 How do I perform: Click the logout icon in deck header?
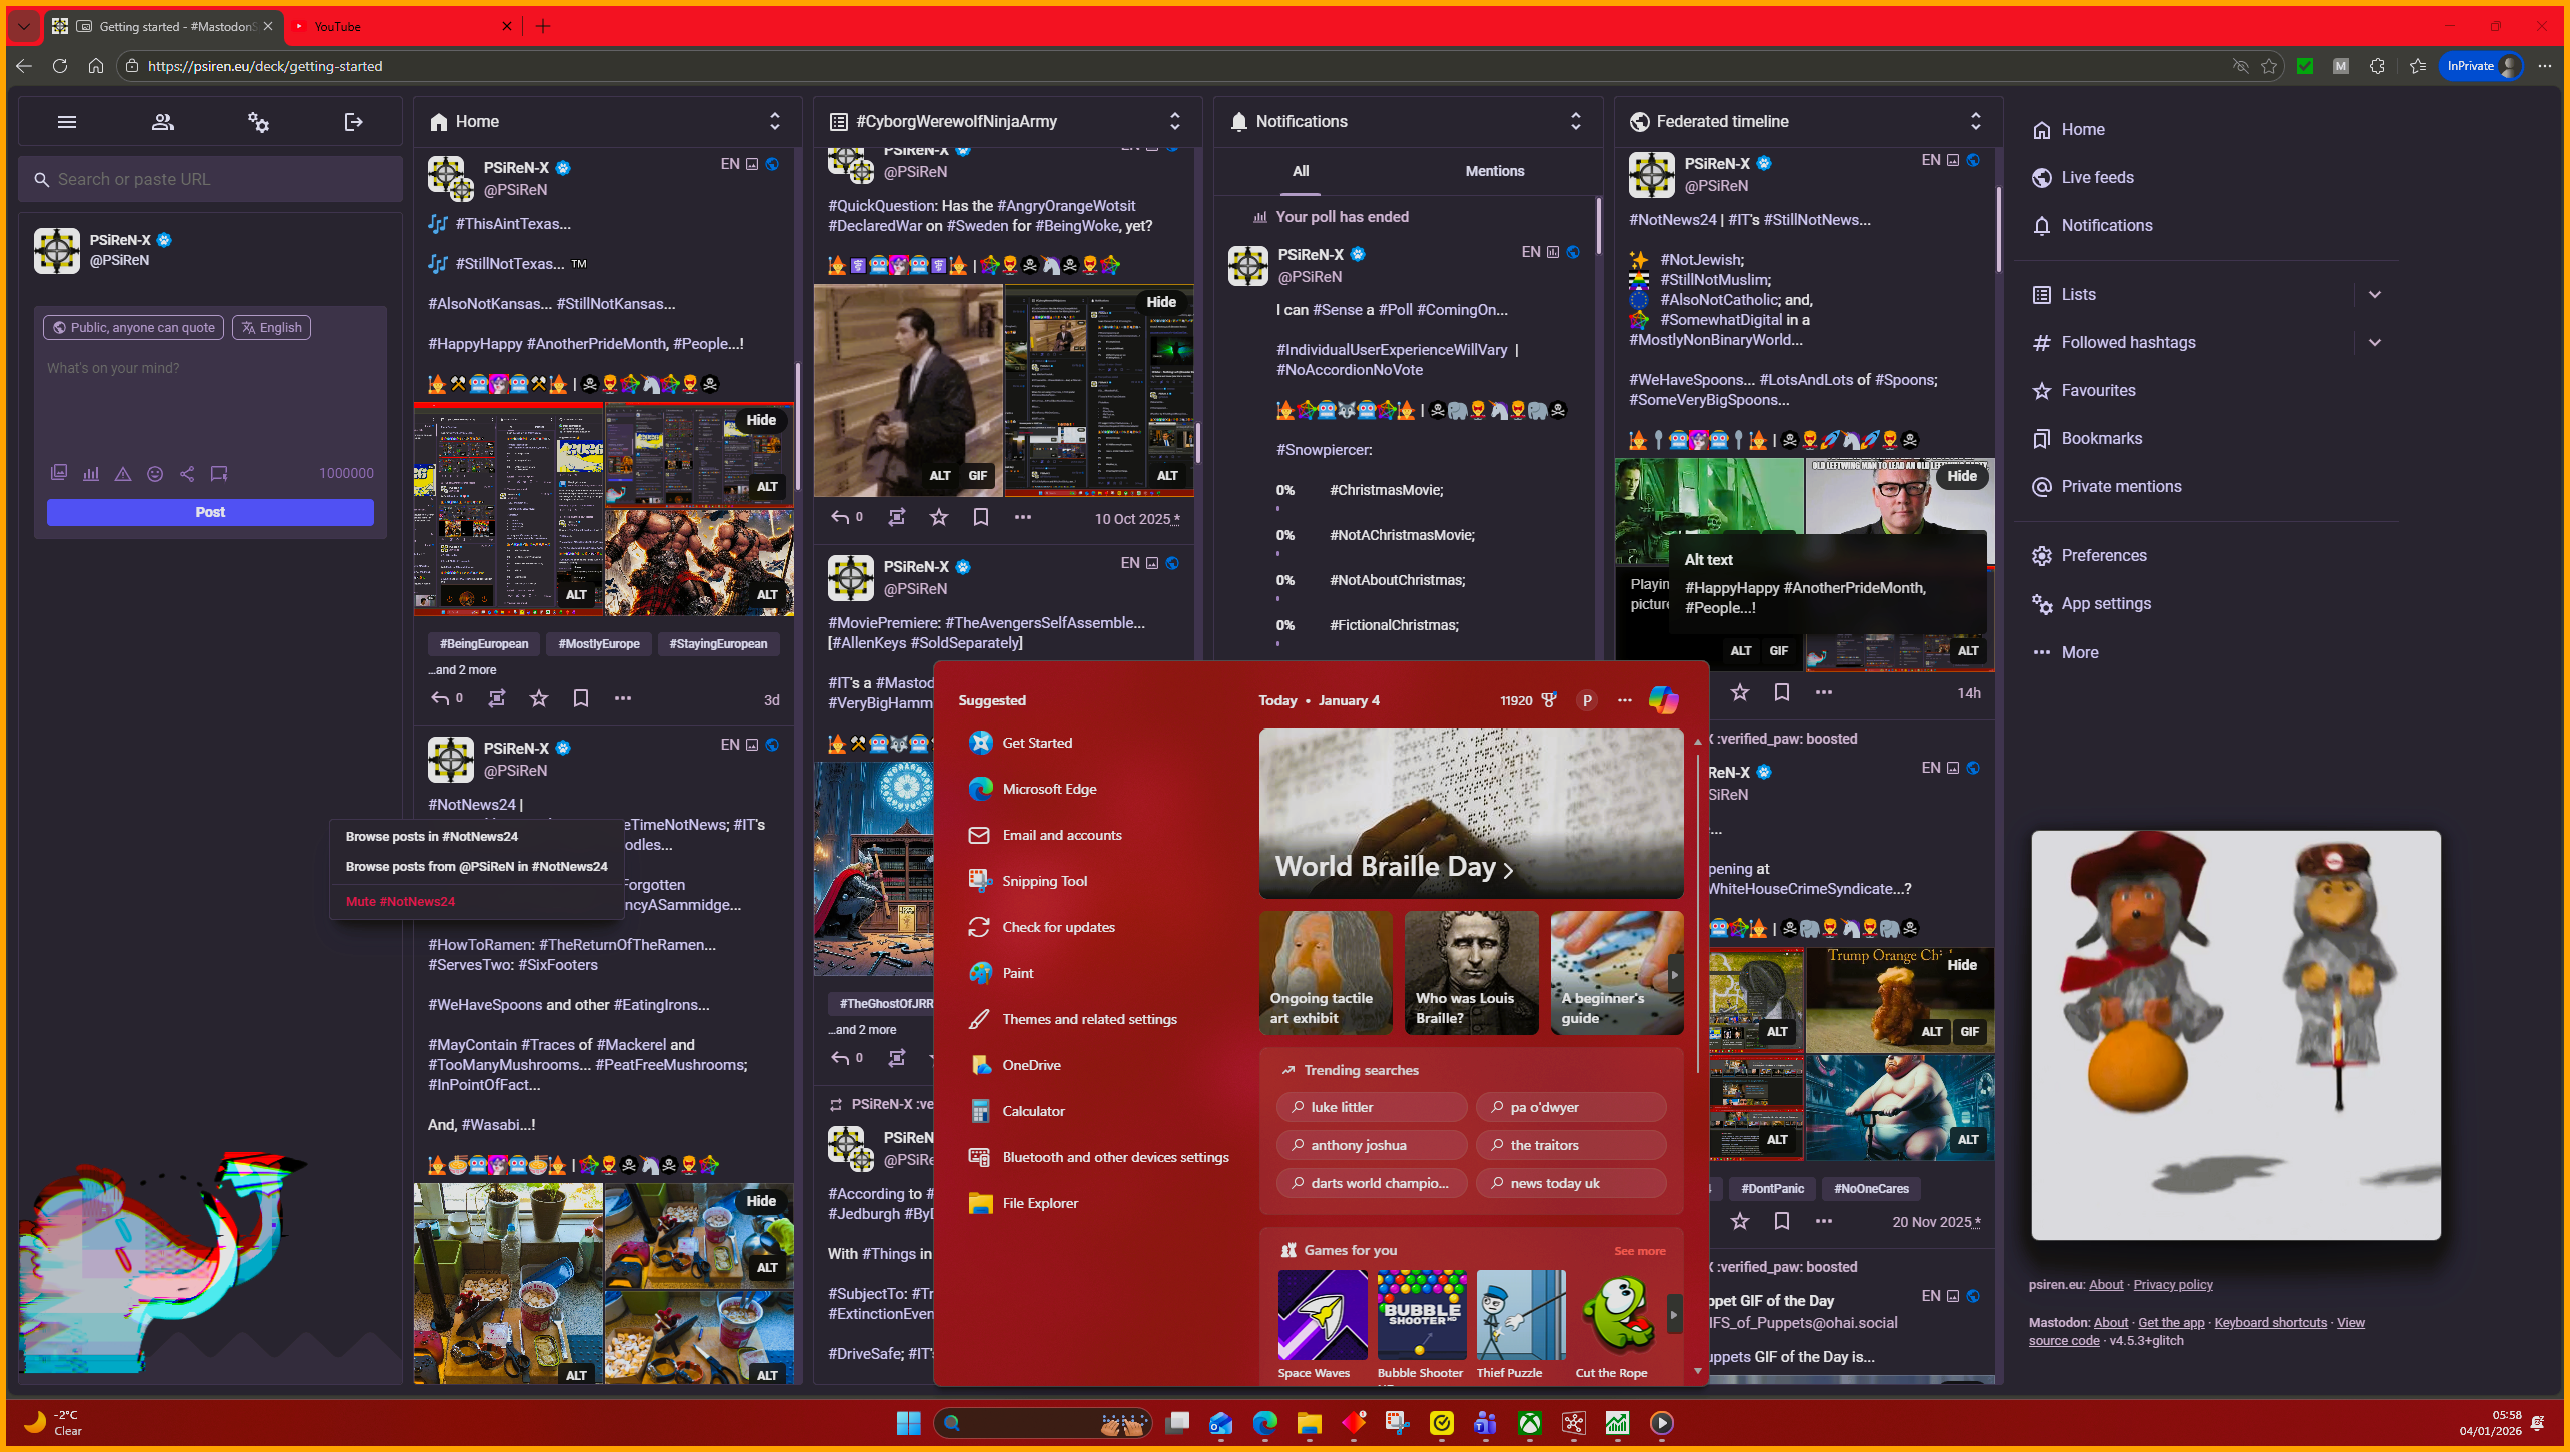(353, 122)
